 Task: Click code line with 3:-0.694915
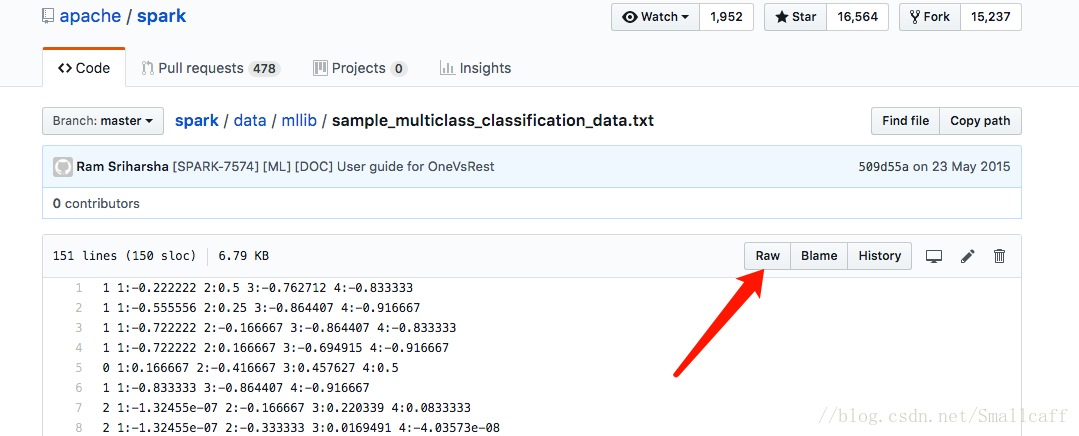coord(275,348)
